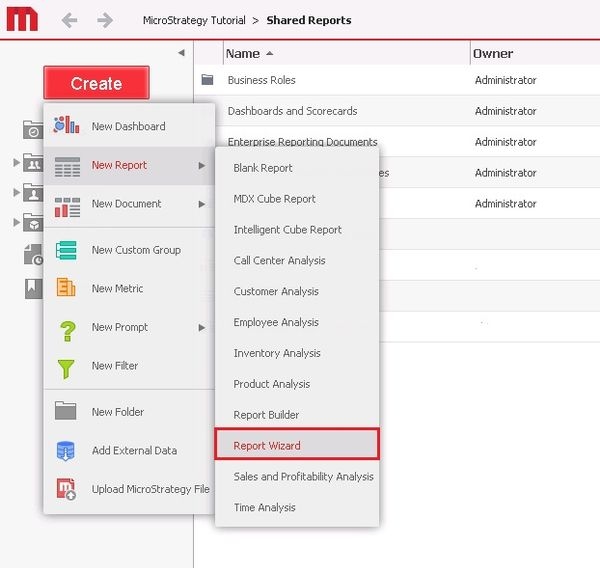Select New Document menu entry

pyautogui.click(x=129, y=204)
